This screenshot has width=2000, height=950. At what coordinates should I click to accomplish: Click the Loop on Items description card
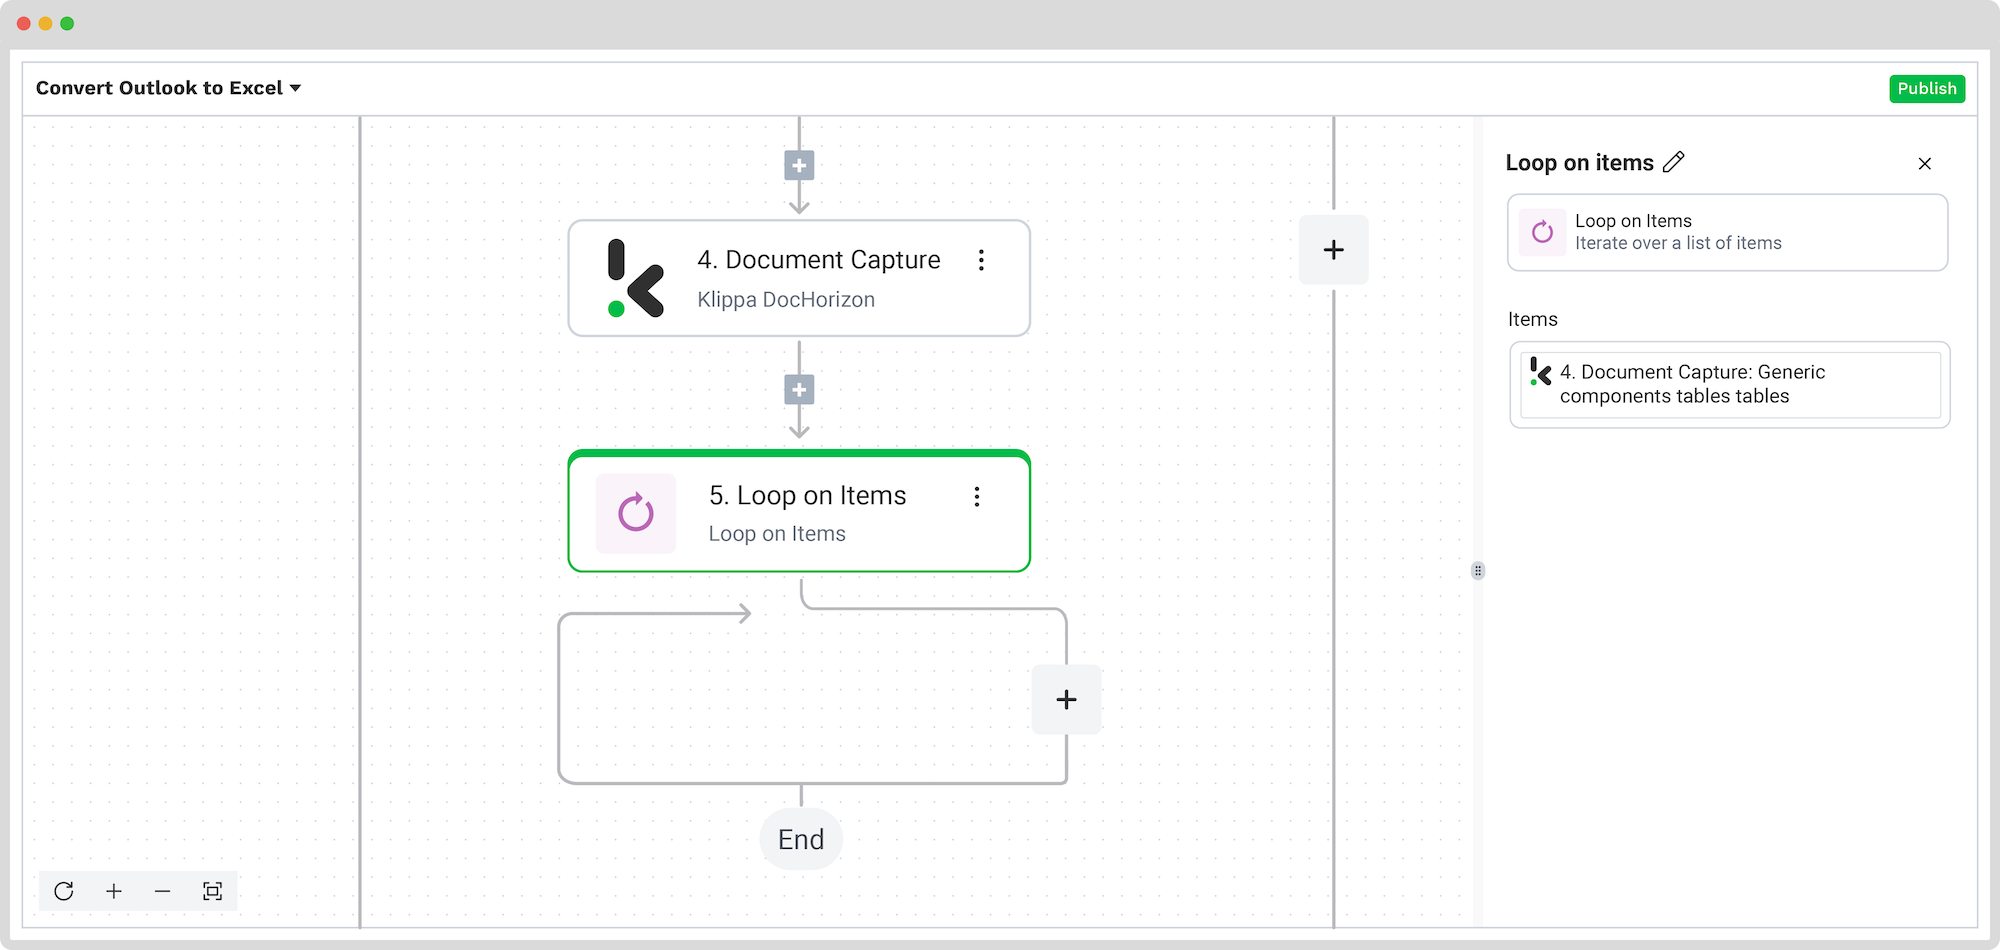click(1727, 232)
